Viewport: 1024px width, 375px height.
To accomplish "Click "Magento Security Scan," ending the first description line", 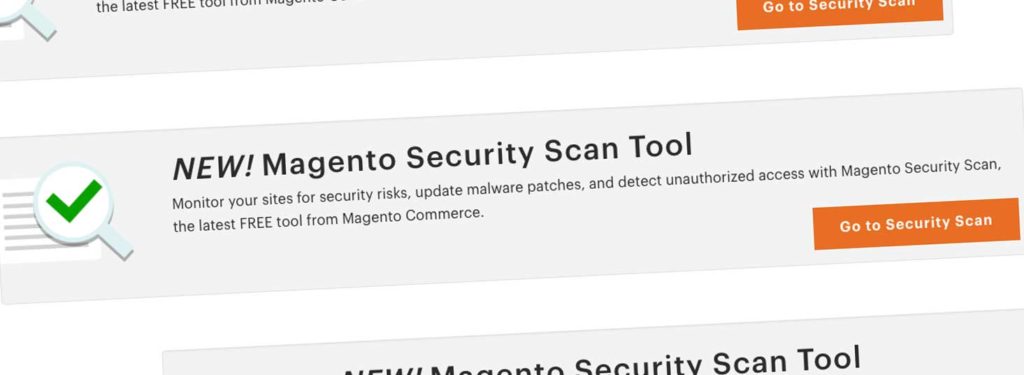I will click(x=921, y=168).
